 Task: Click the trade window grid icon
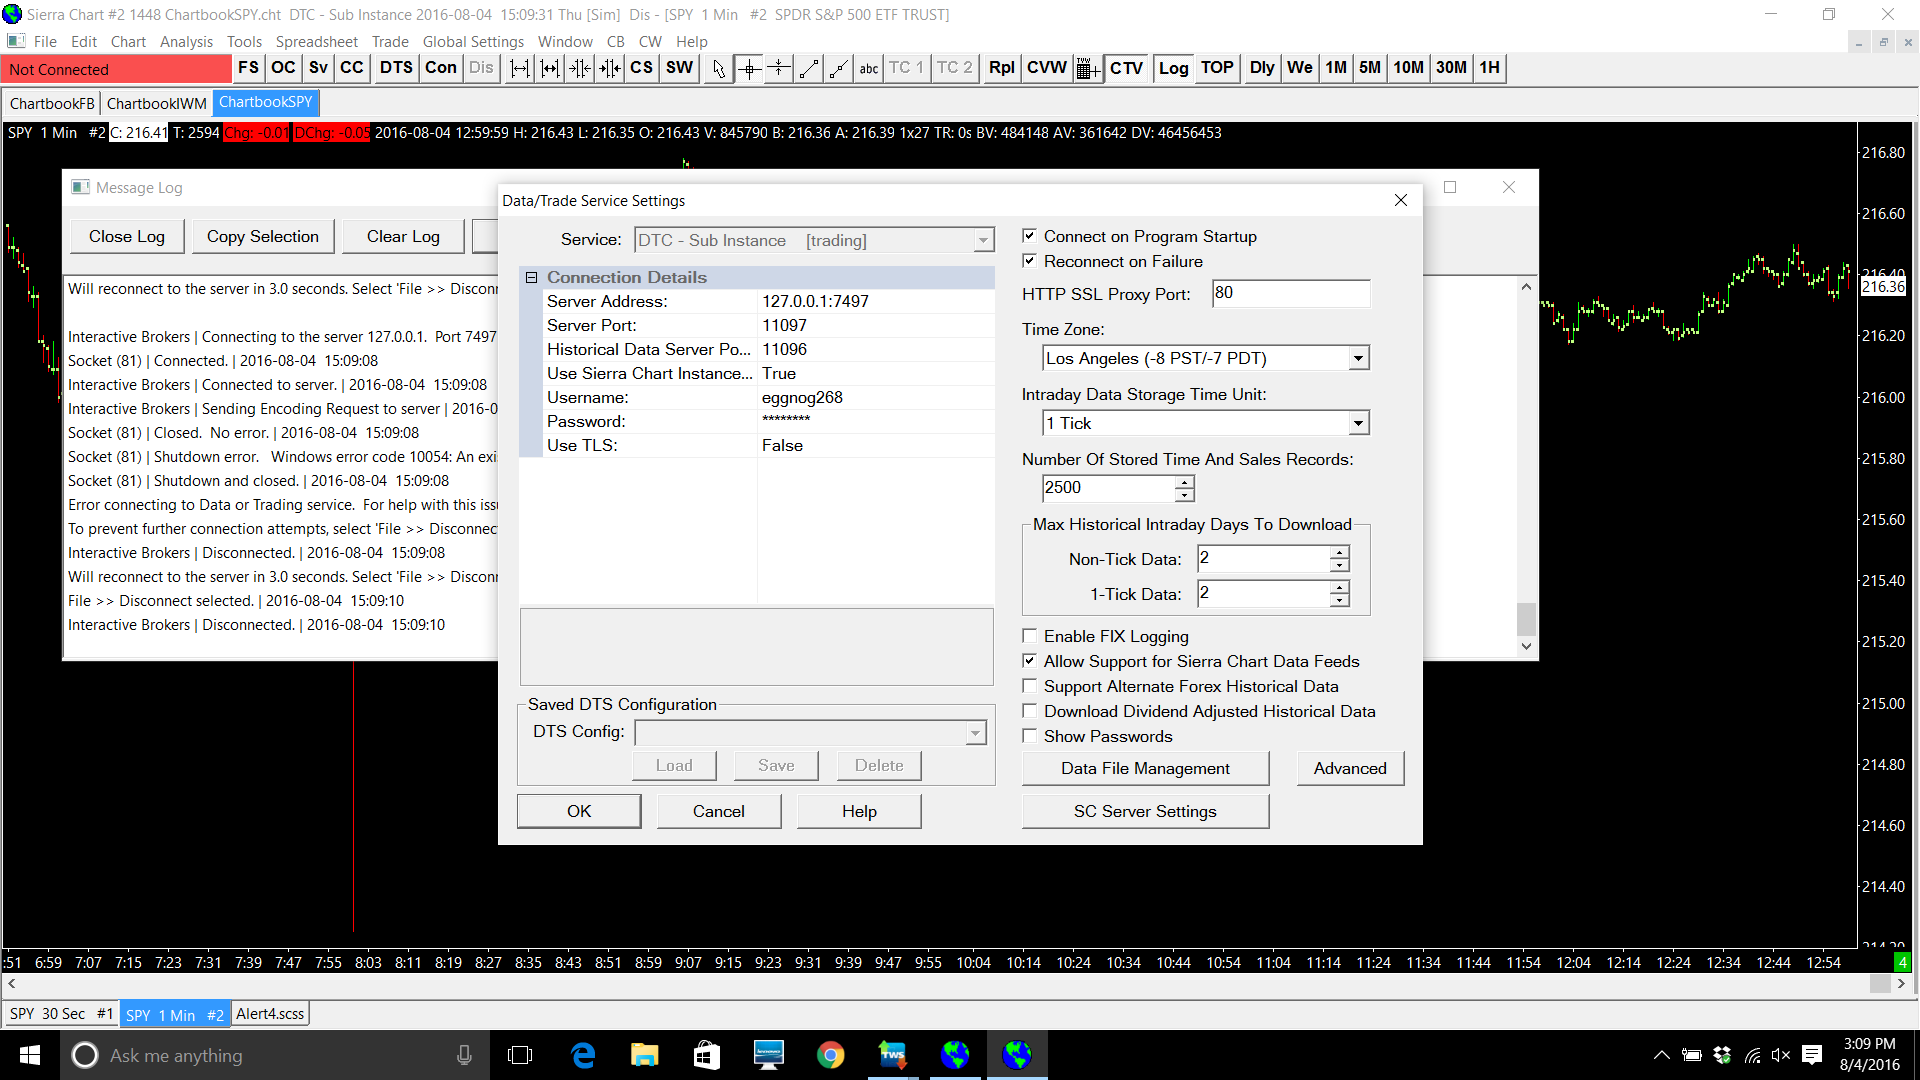pyautogui.click(x=1088, y=68)
